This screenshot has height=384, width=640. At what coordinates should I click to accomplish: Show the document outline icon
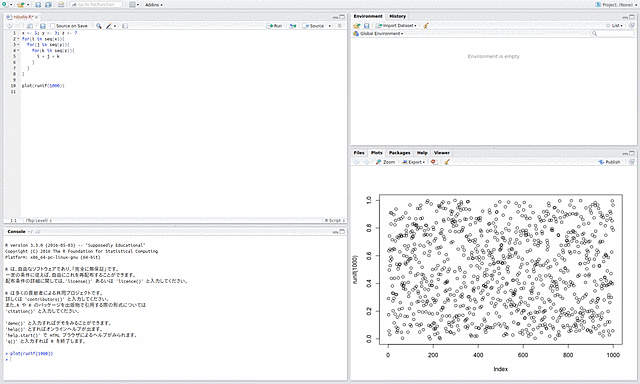click(339, 26)
